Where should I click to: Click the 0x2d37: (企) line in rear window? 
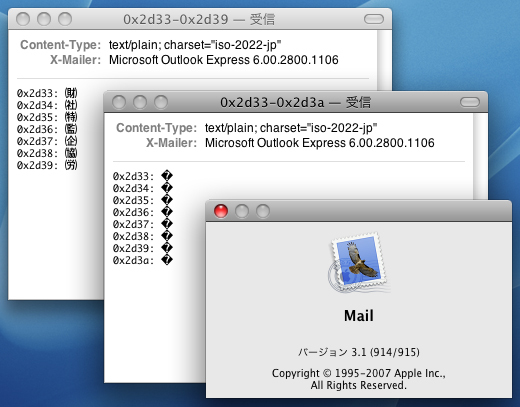click(47, 141)
